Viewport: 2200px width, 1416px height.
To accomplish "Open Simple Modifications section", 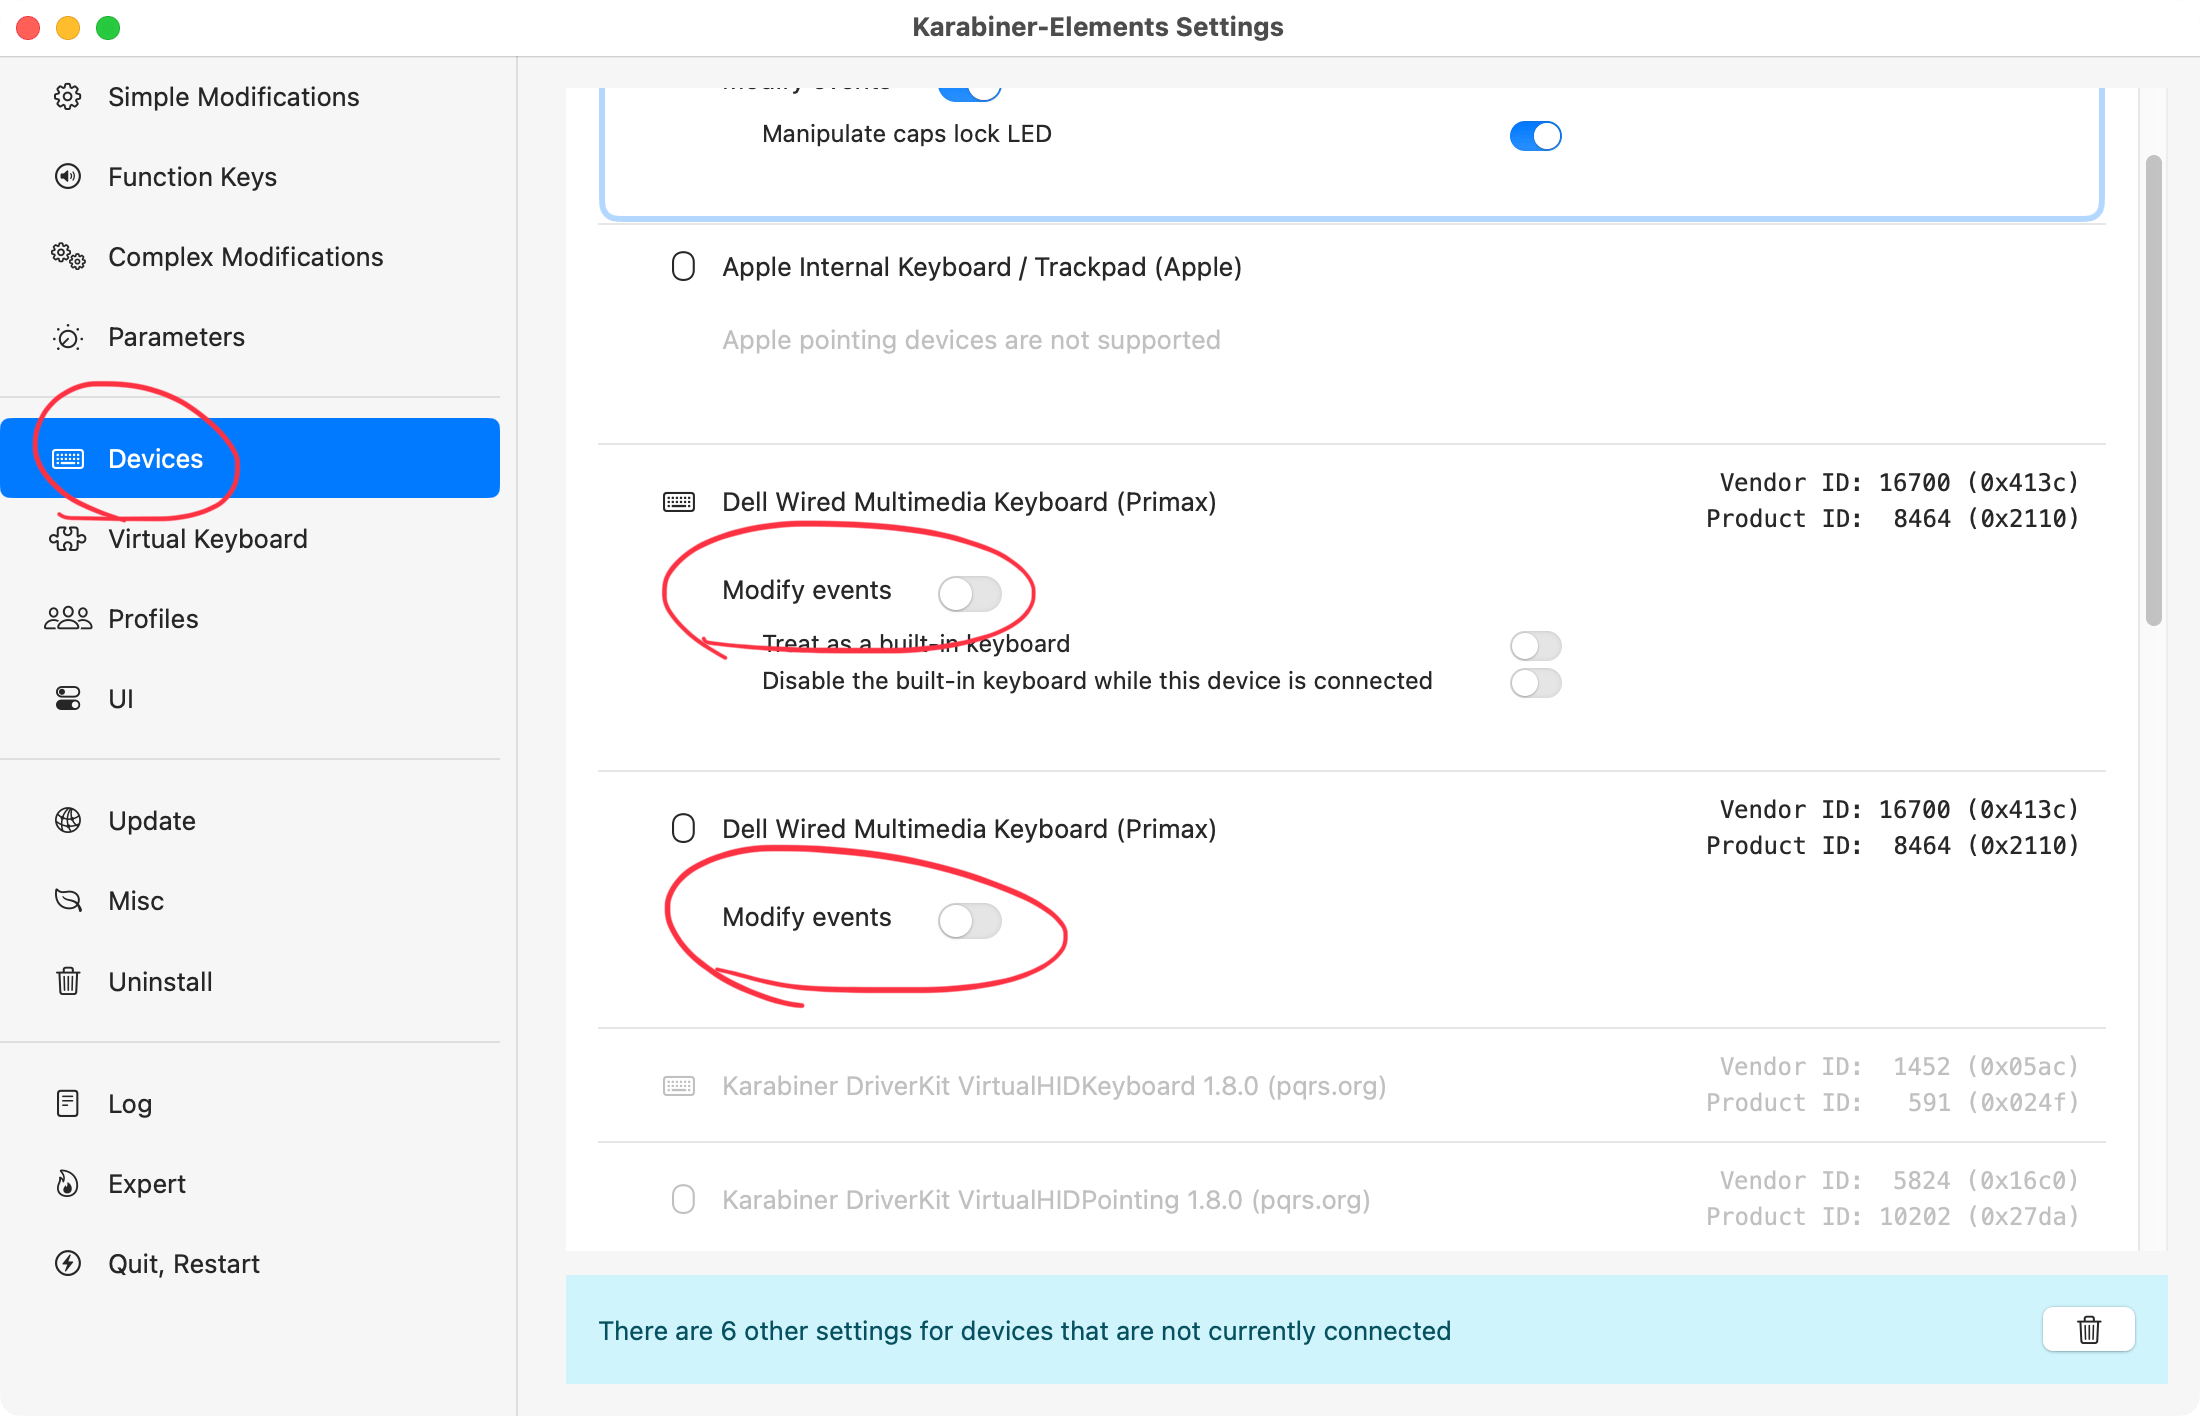I will click(250, 97).
